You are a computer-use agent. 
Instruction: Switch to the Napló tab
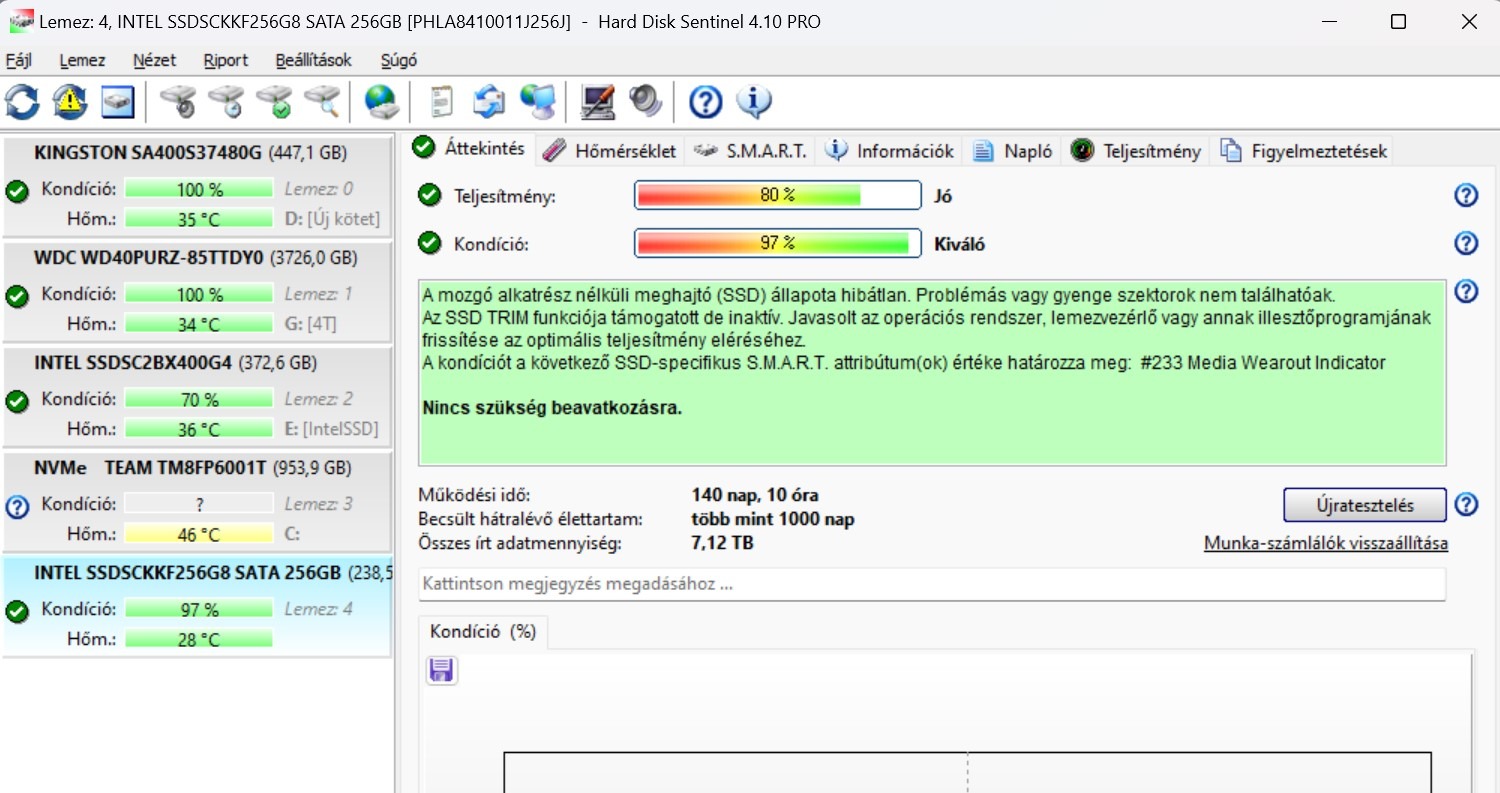[1012, 151]
